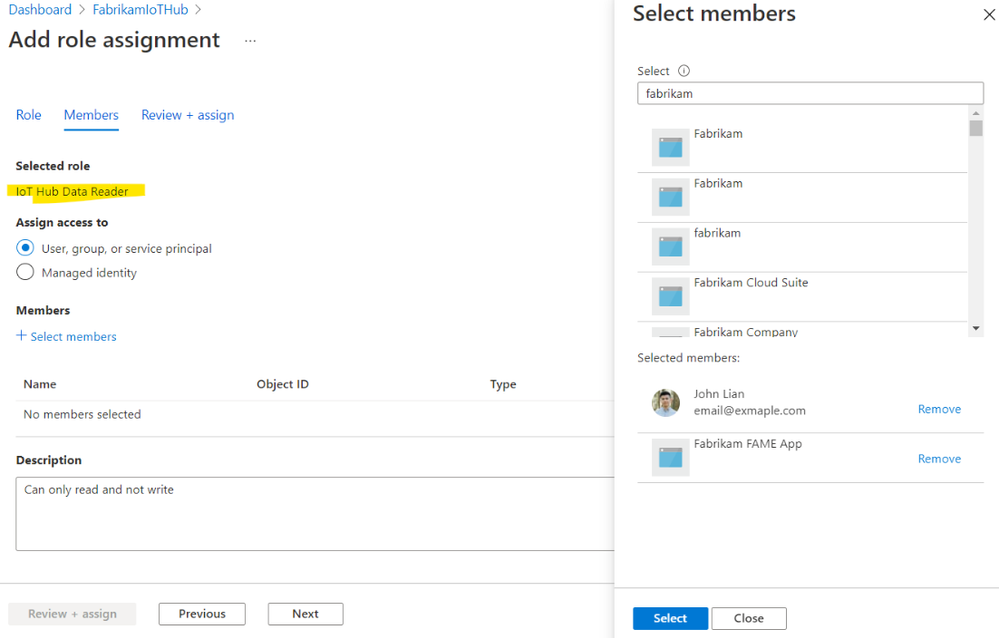Click the ellipsis next to Add role assignment

[249, 40]
